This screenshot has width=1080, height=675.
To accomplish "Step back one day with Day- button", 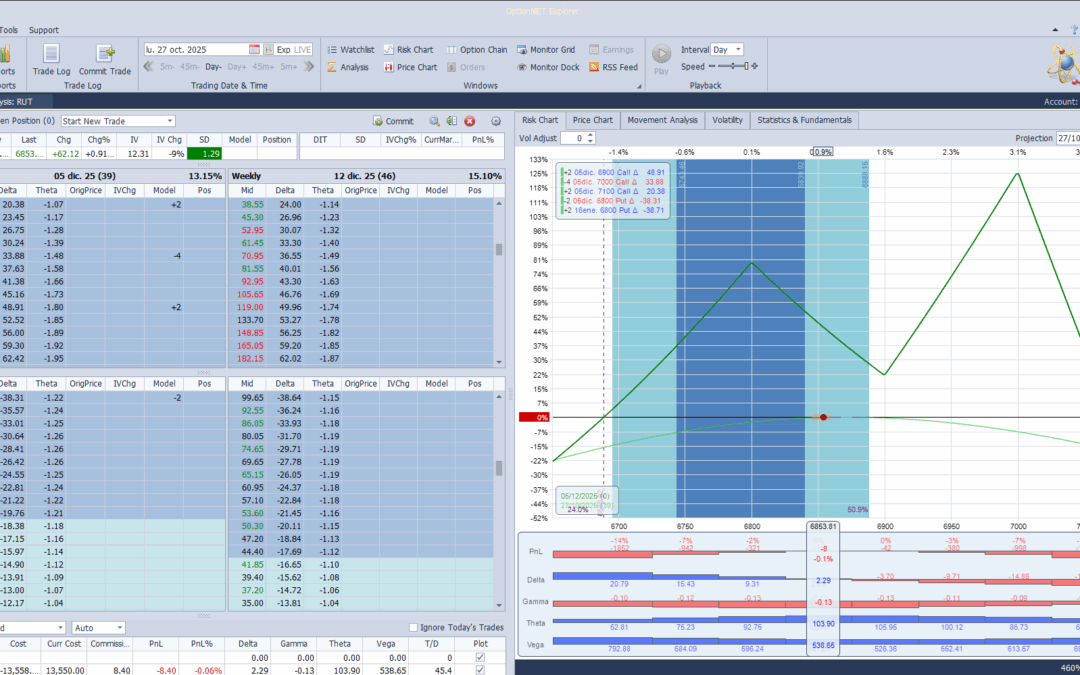I will [x=214, y=67].
